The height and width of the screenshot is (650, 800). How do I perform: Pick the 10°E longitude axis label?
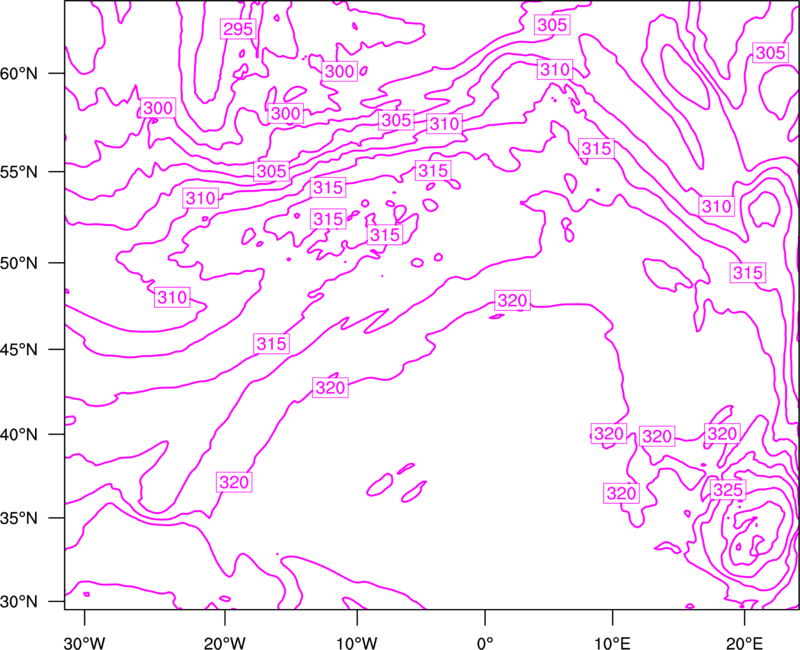(612, 643)
